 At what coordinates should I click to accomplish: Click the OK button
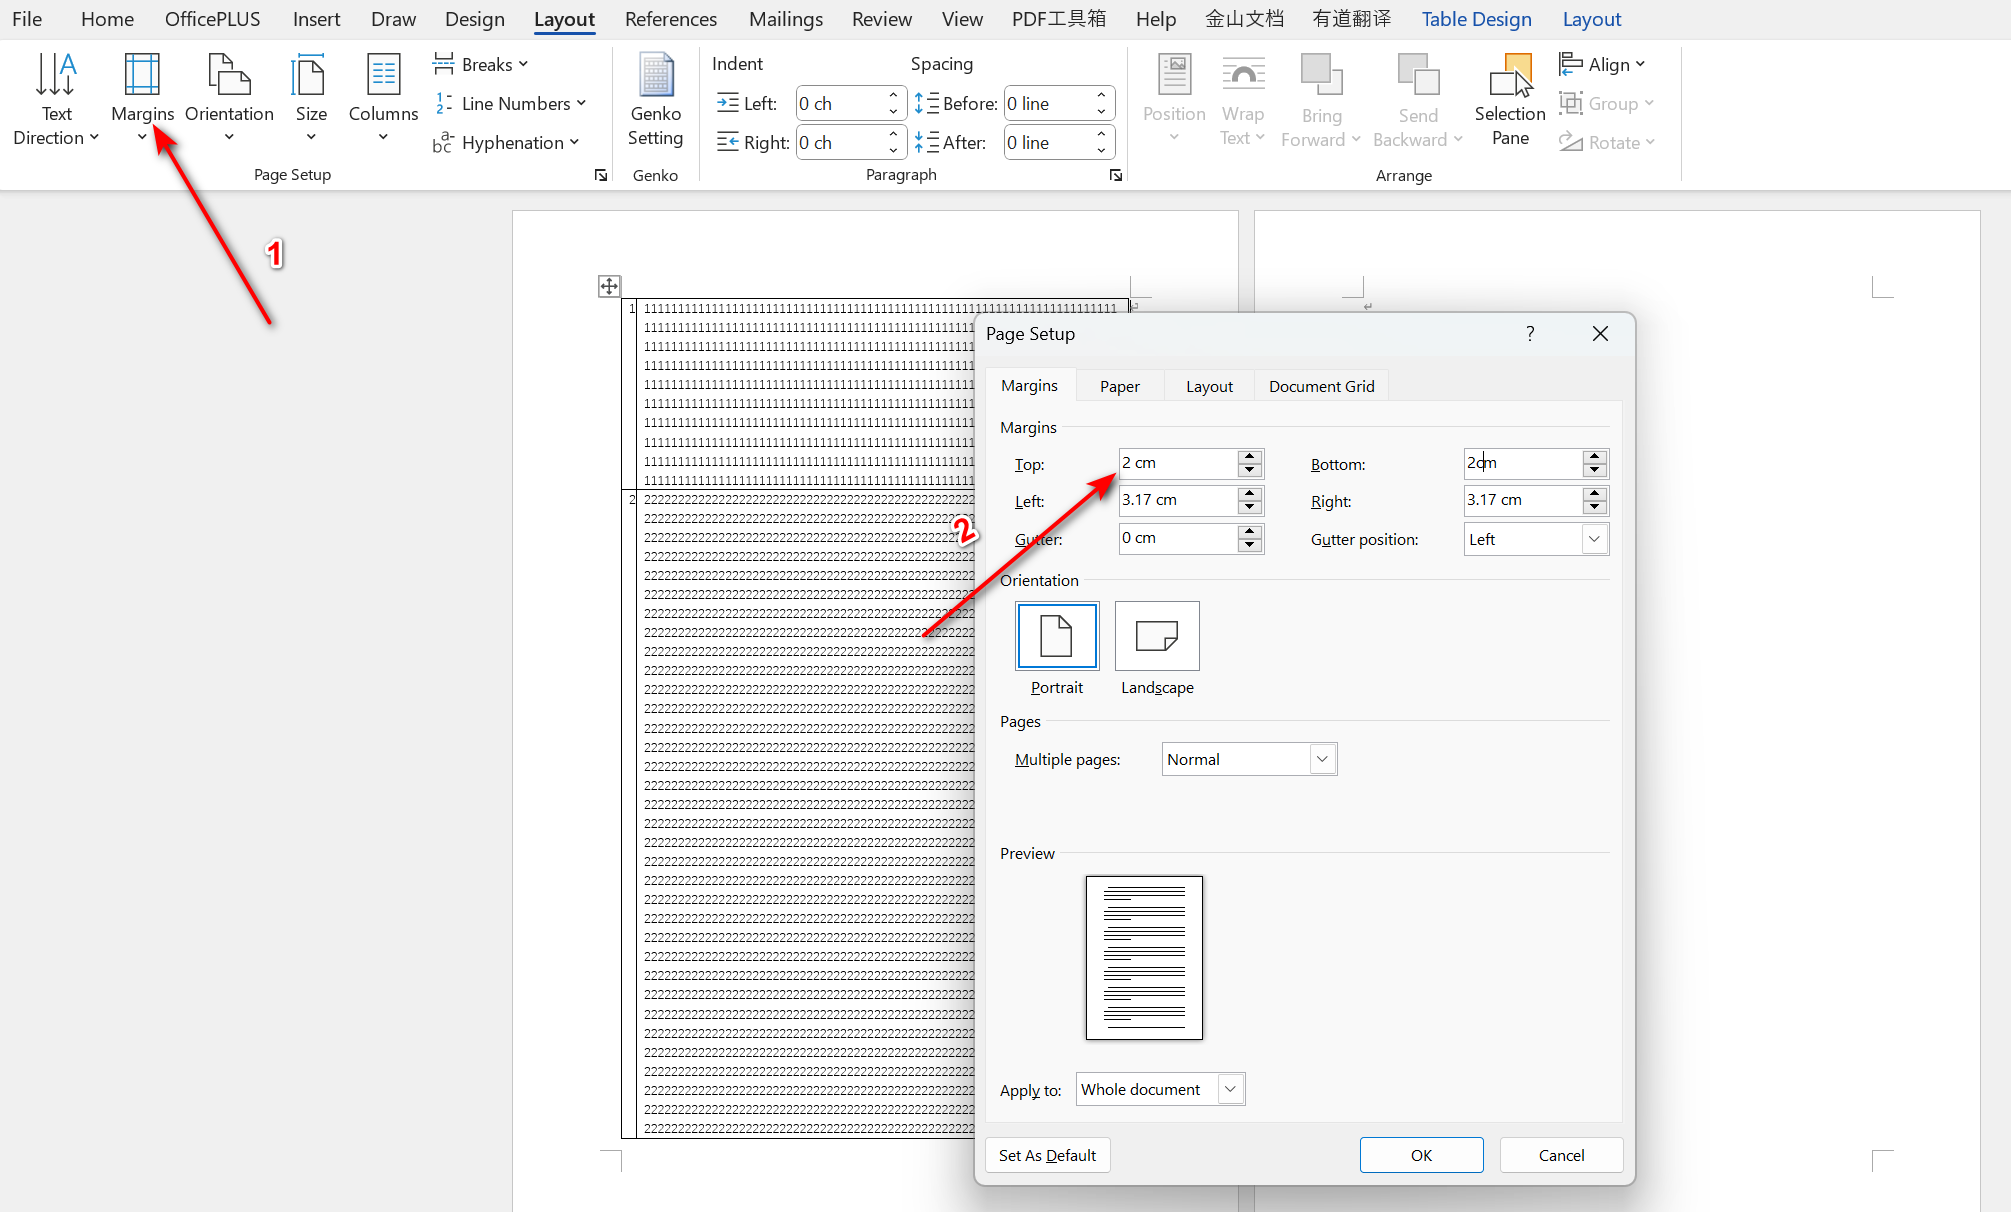click(x=1421, y=1155)
